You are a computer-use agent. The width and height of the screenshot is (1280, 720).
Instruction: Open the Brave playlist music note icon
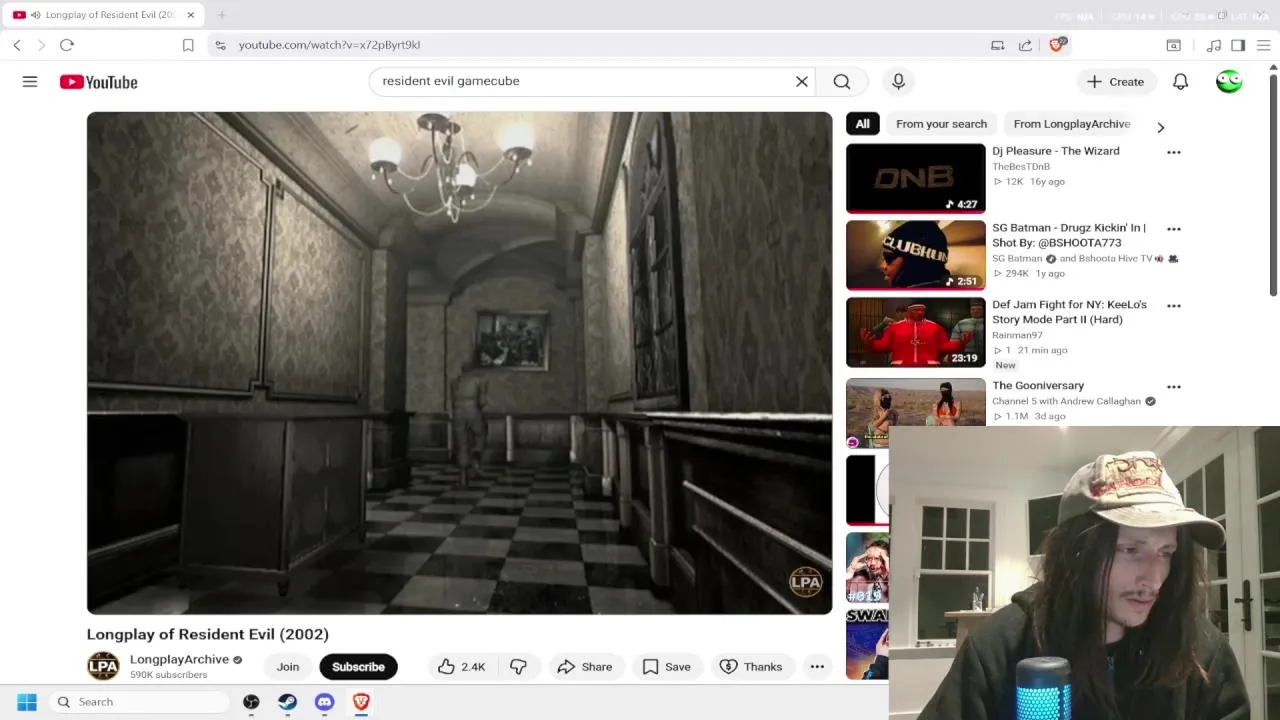[x=1214, y=45]
